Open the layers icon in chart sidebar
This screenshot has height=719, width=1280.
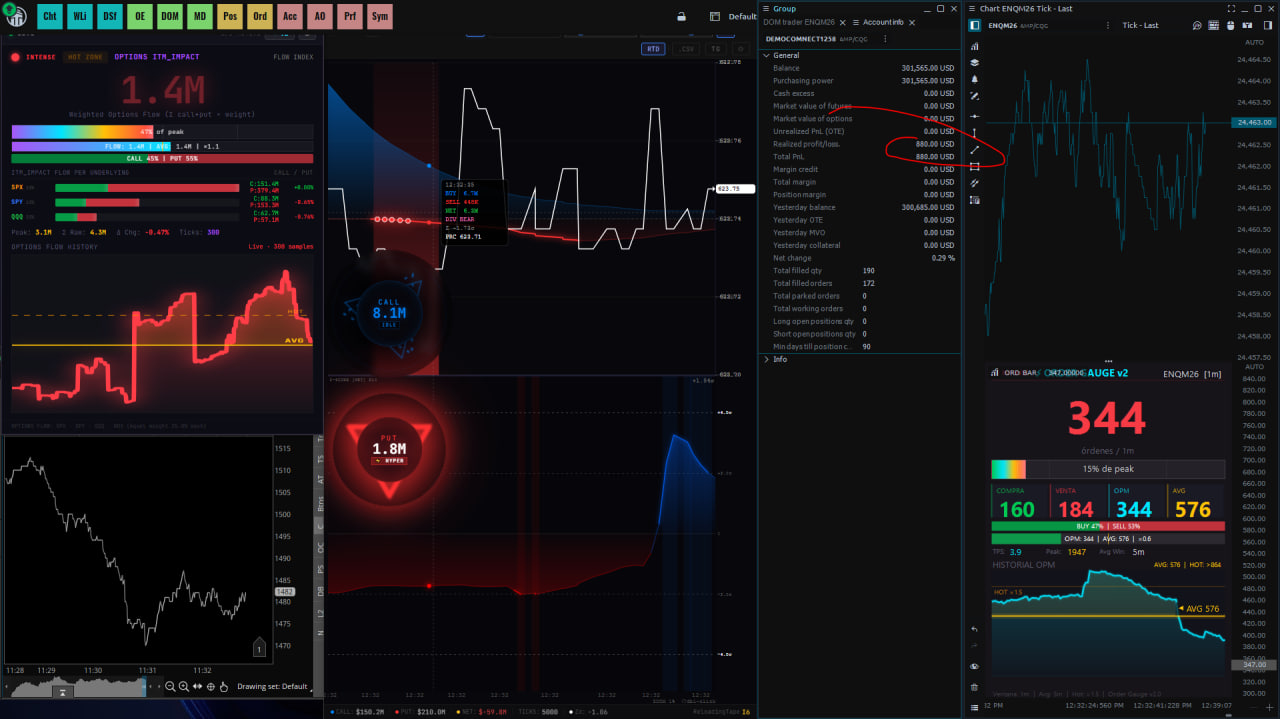click(x=975, y=62)
